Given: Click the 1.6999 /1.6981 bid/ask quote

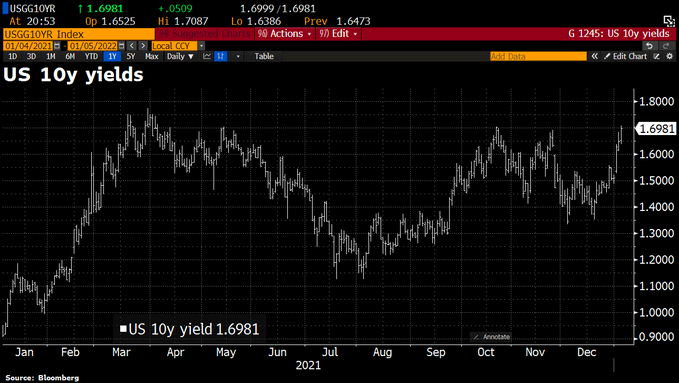Looking at the screenshot, I should click(278, 8).
